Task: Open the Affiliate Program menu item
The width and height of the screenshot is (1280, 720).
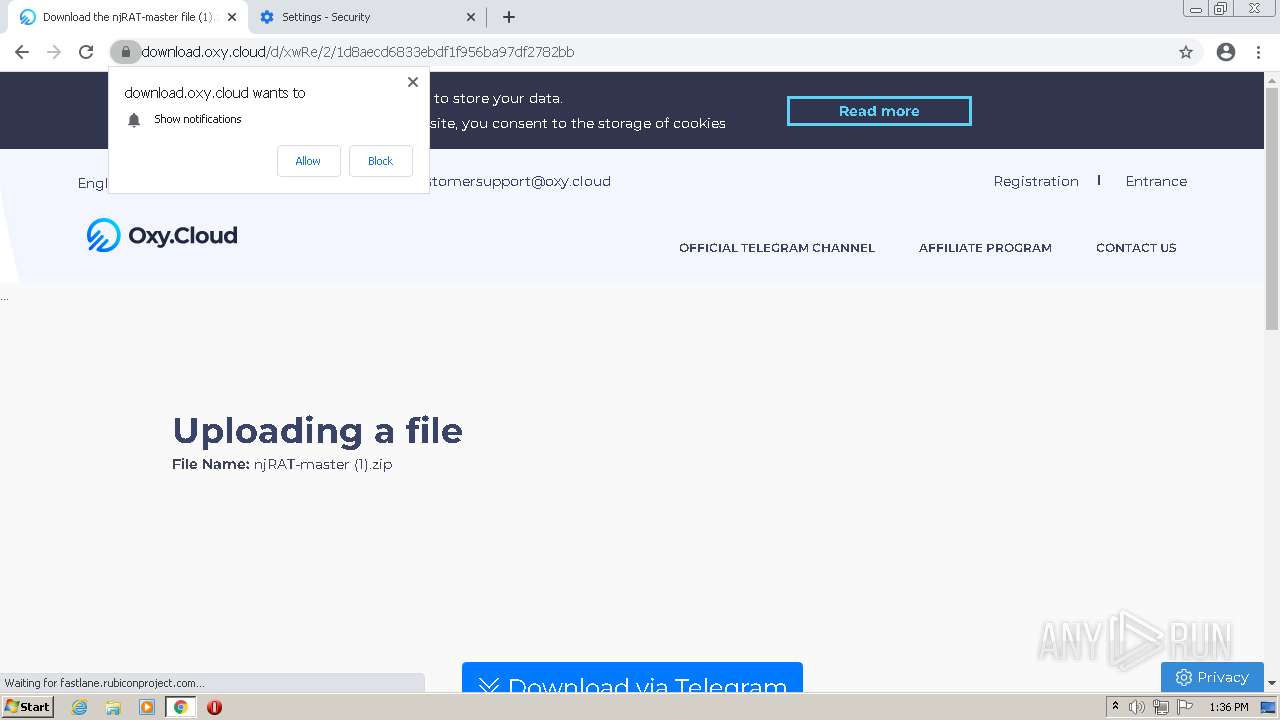Action: pyautogui.click(x=985, y=248)
